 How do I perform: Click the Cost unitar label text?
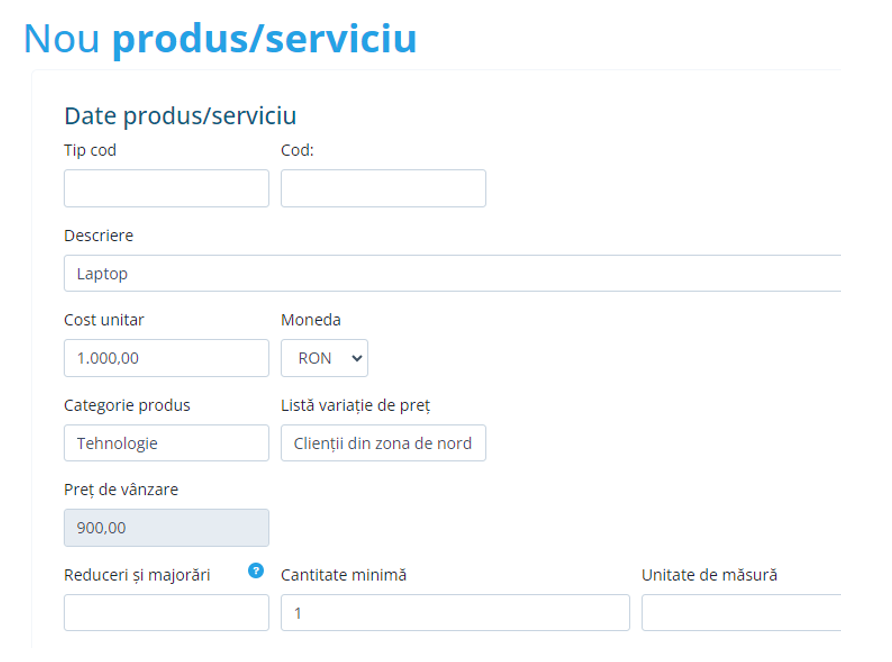coord(105,321)
